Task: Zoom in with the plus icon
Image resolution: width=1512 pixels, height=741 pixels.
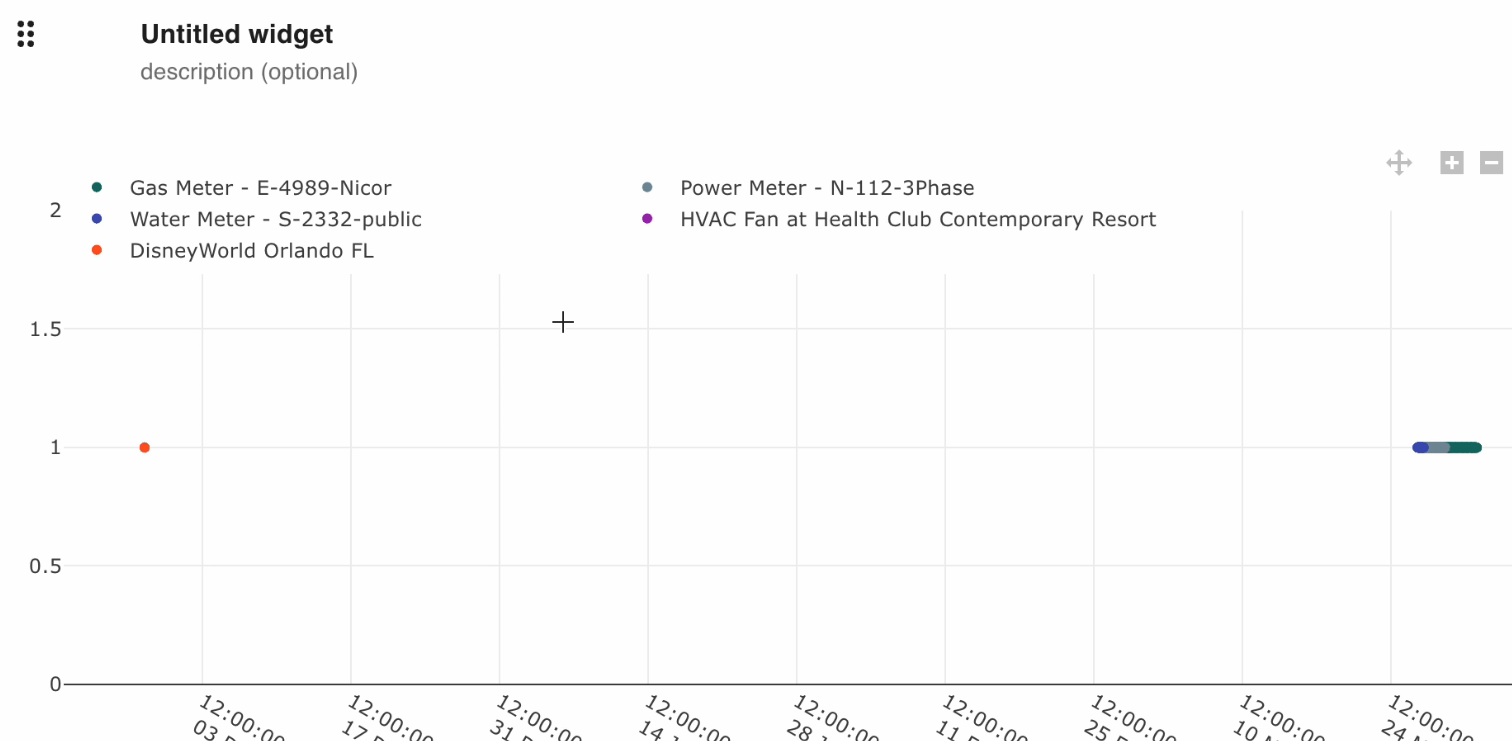Action: pyautogui.click(x=1451, y=163)
